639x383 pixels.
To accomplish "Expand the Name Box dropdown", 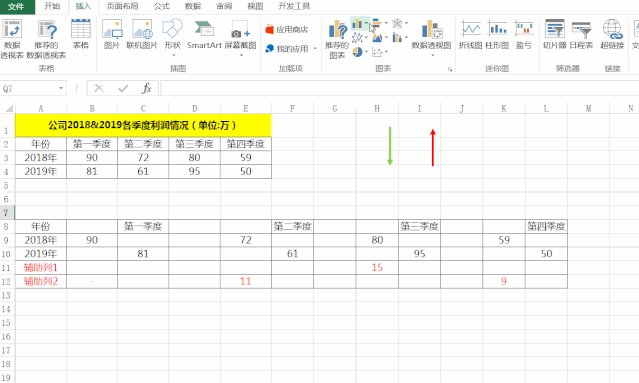I will click(61, 88).
